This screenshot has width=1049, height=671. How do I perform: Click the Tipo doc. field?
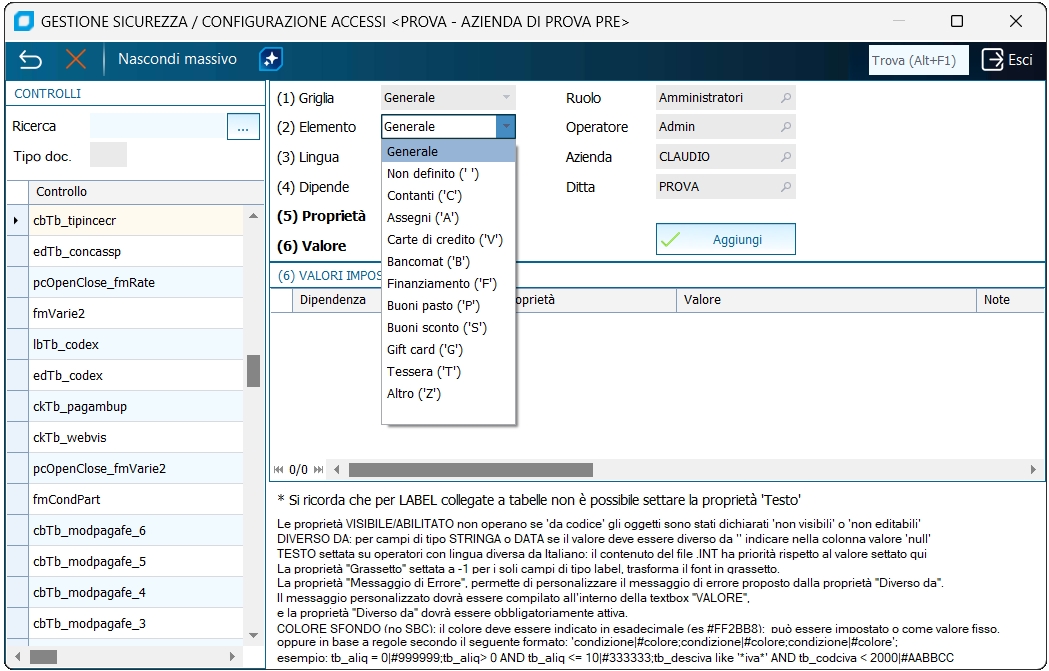coord(108,155)
